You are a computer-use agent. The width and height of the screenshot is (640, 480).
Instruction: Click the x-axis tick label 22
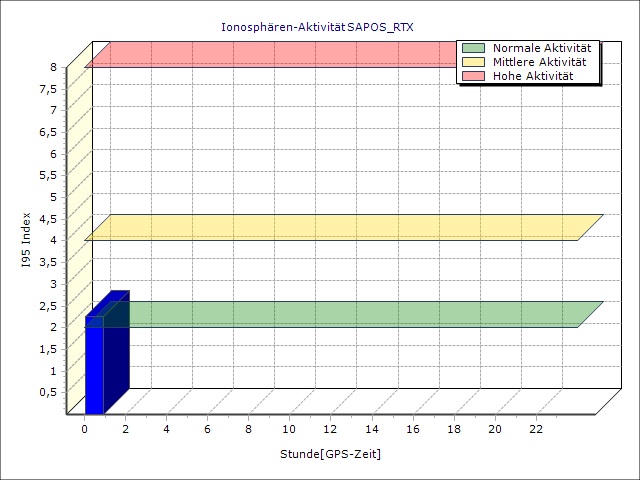(x=536, y=429)
